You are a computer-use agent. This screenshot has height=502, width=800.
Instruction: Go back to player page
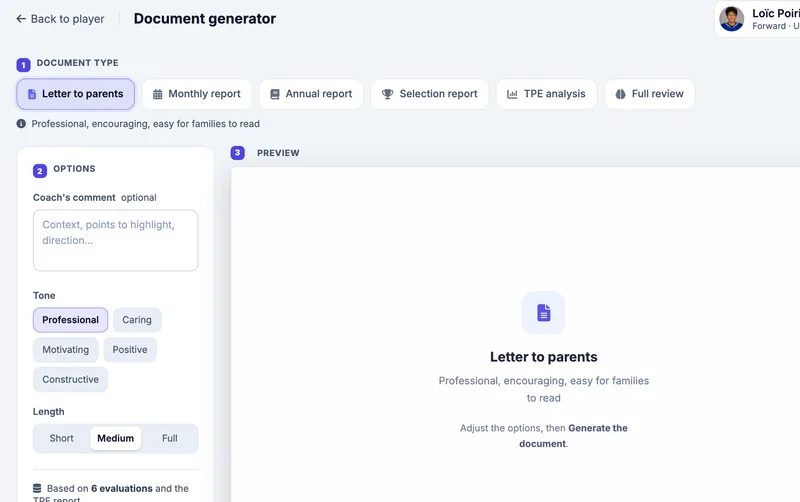[60, 19]
